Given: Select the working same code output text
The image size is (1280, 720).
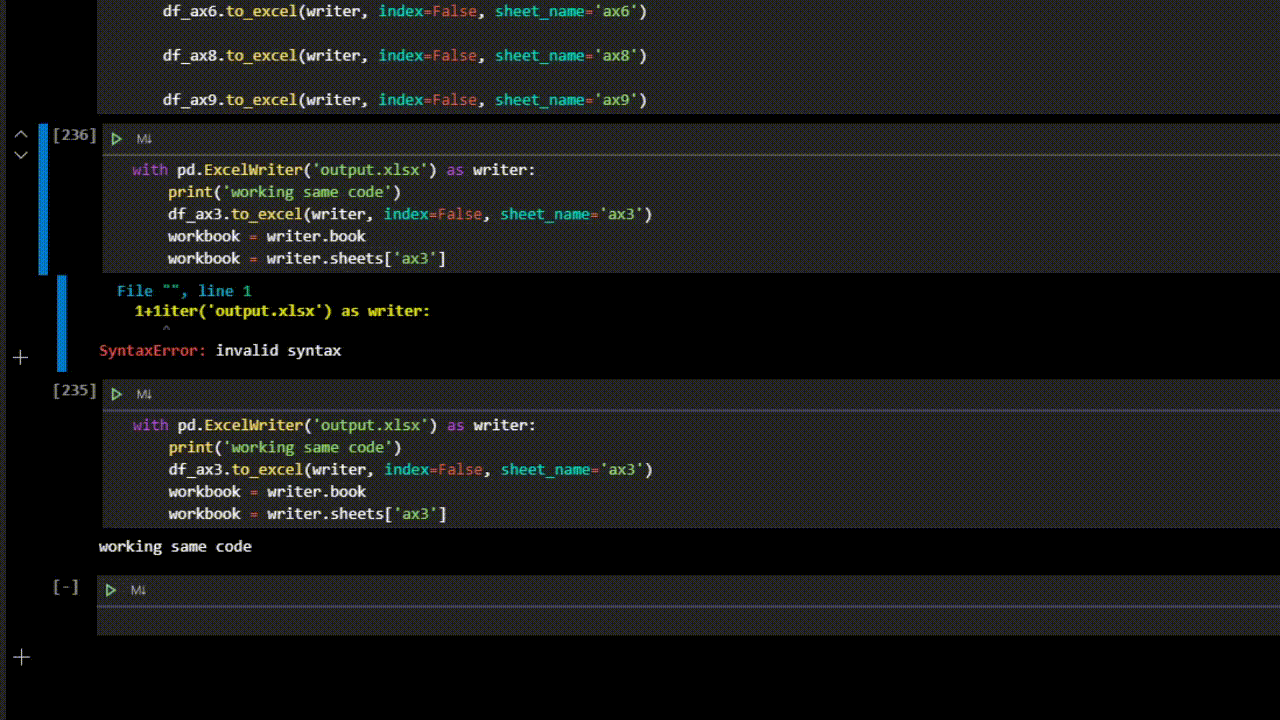Looking at the screenshot, I should point(175,546).
